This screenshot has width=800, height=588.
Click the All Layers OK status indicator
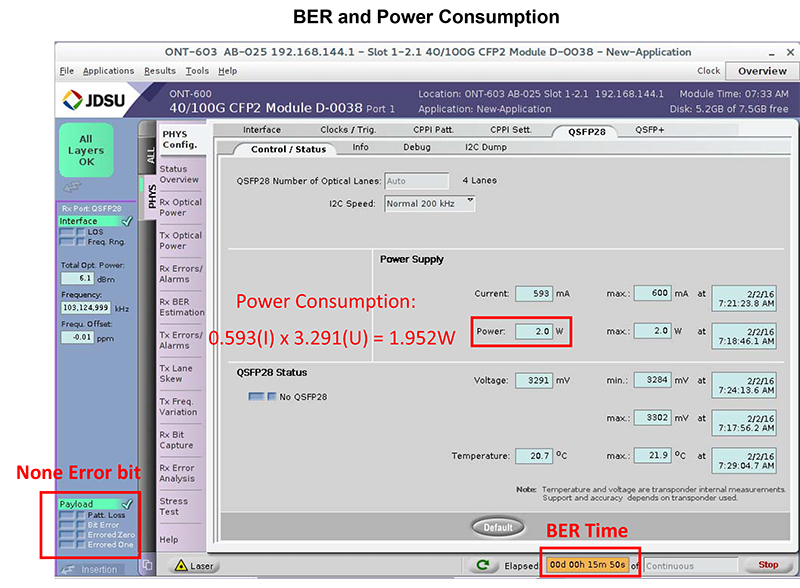pyautogui.click(x=87, y=149)
